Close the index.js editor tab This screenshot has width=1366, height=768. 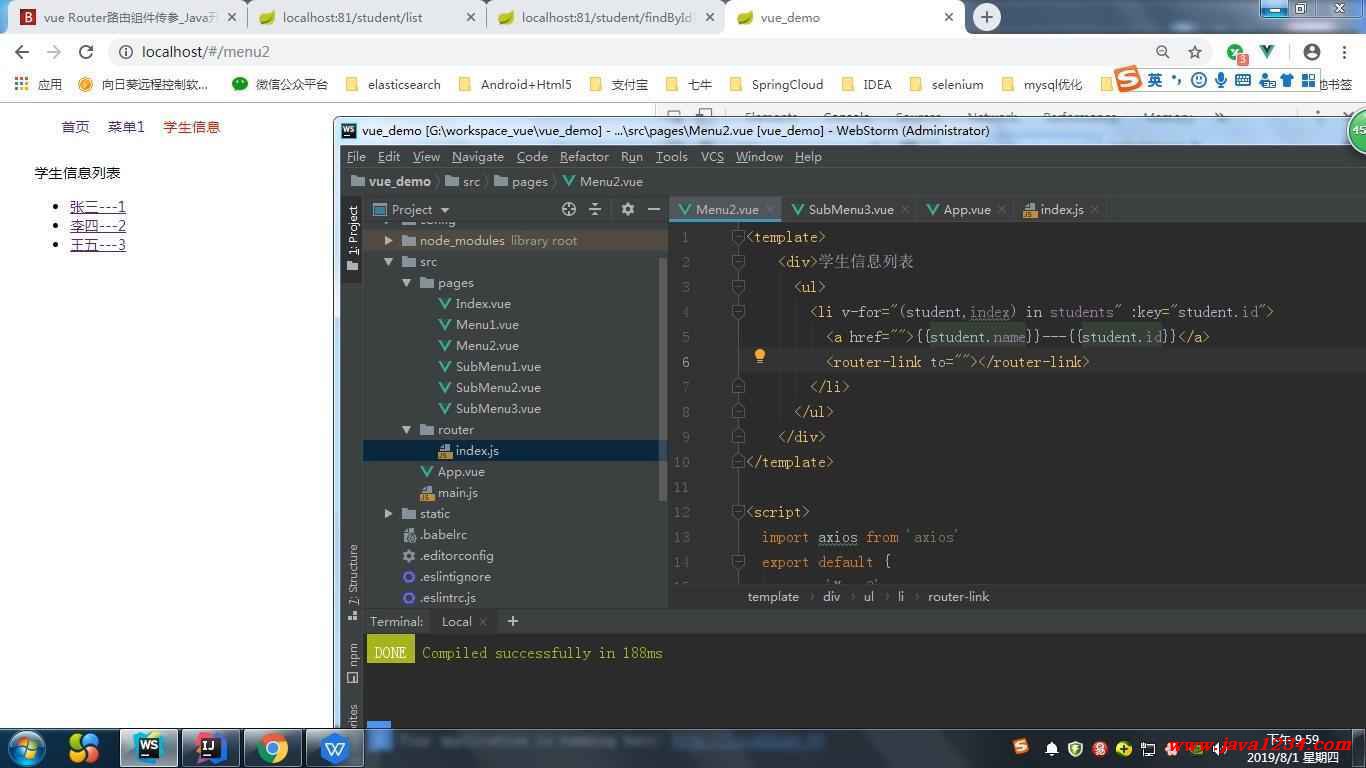click(x=1095, y=209)
